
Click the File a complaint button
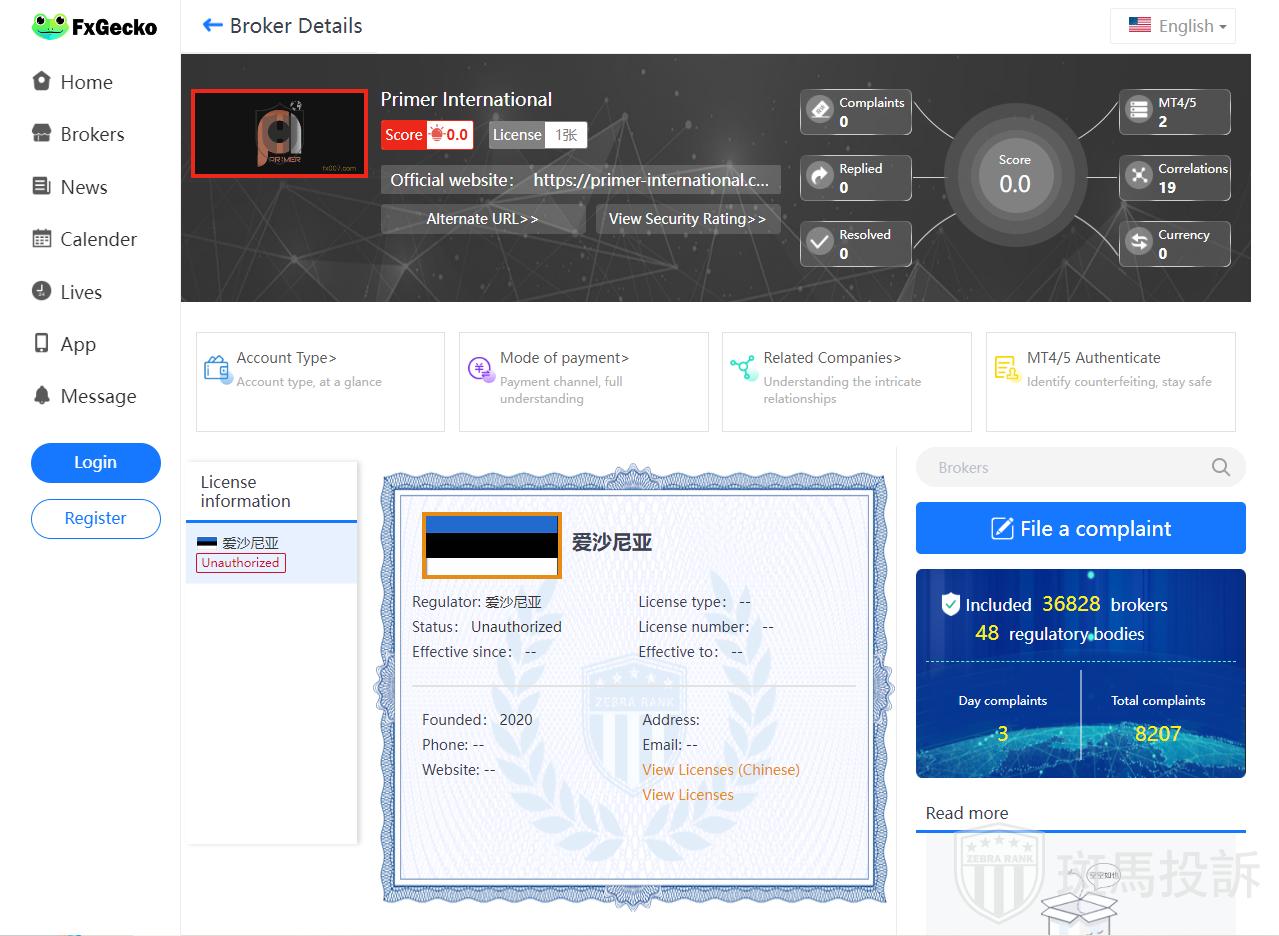click(x=1080, y=528)
